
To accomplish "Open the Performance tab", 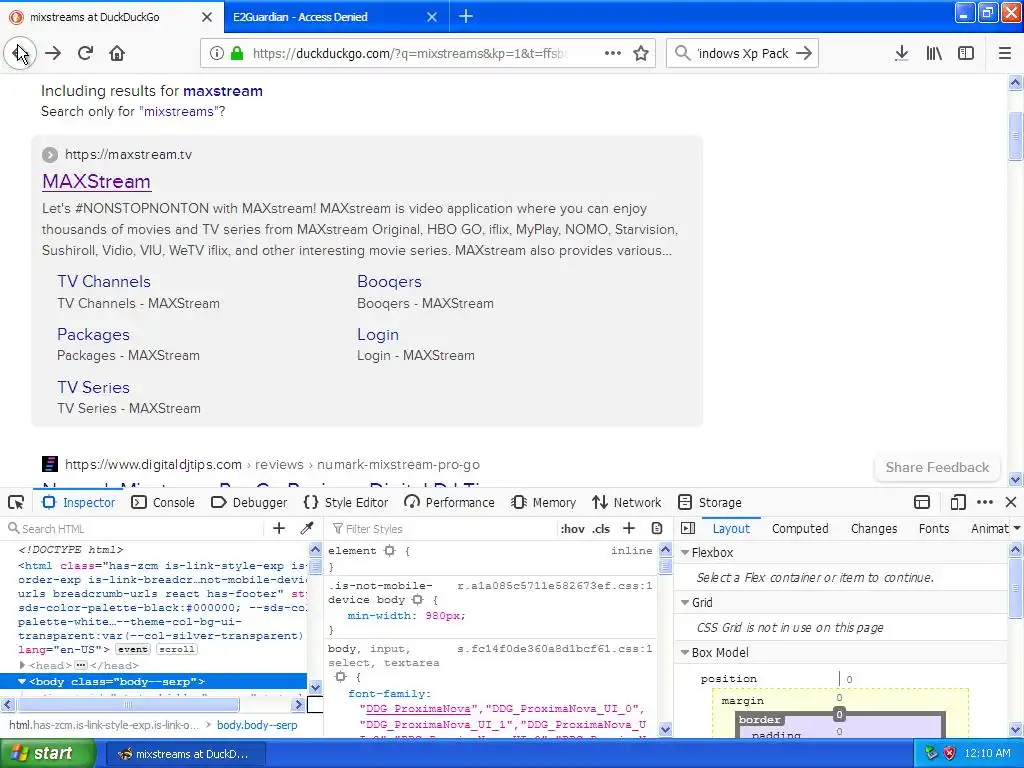I will [x=449, y=502].
